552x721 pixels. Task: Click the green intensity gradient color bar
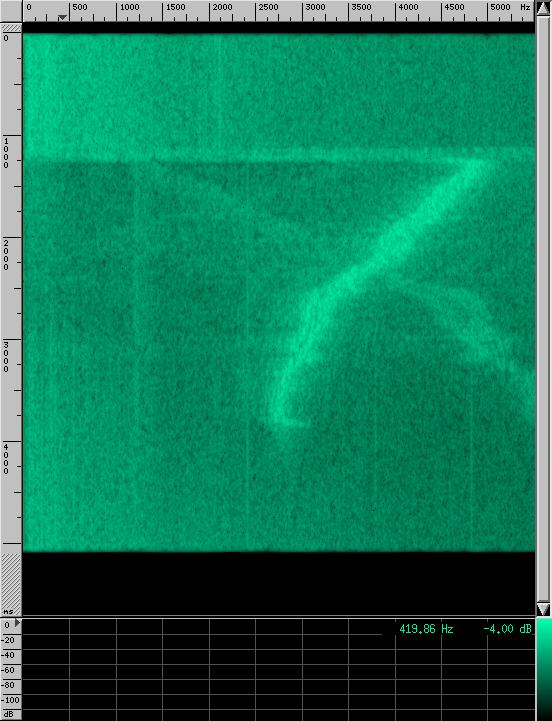point(544,669)
